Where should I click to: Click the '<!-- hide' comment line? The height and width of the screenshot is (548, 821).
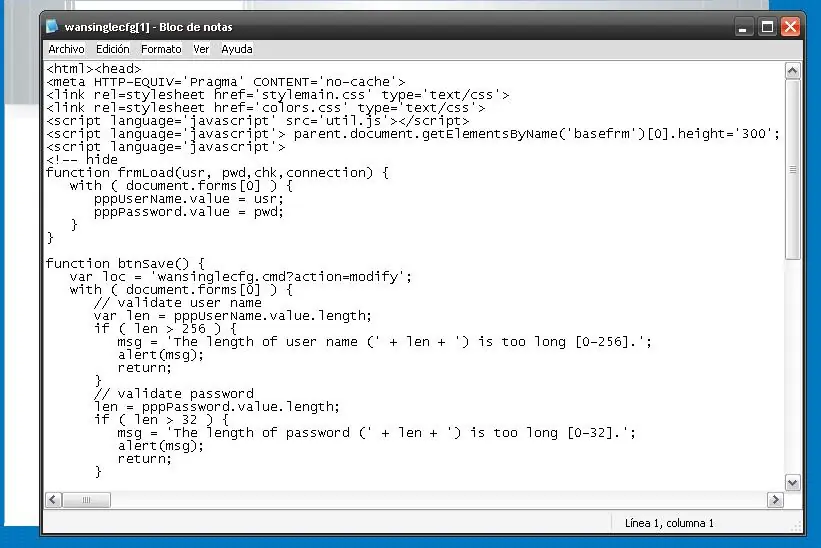[82, 160]
